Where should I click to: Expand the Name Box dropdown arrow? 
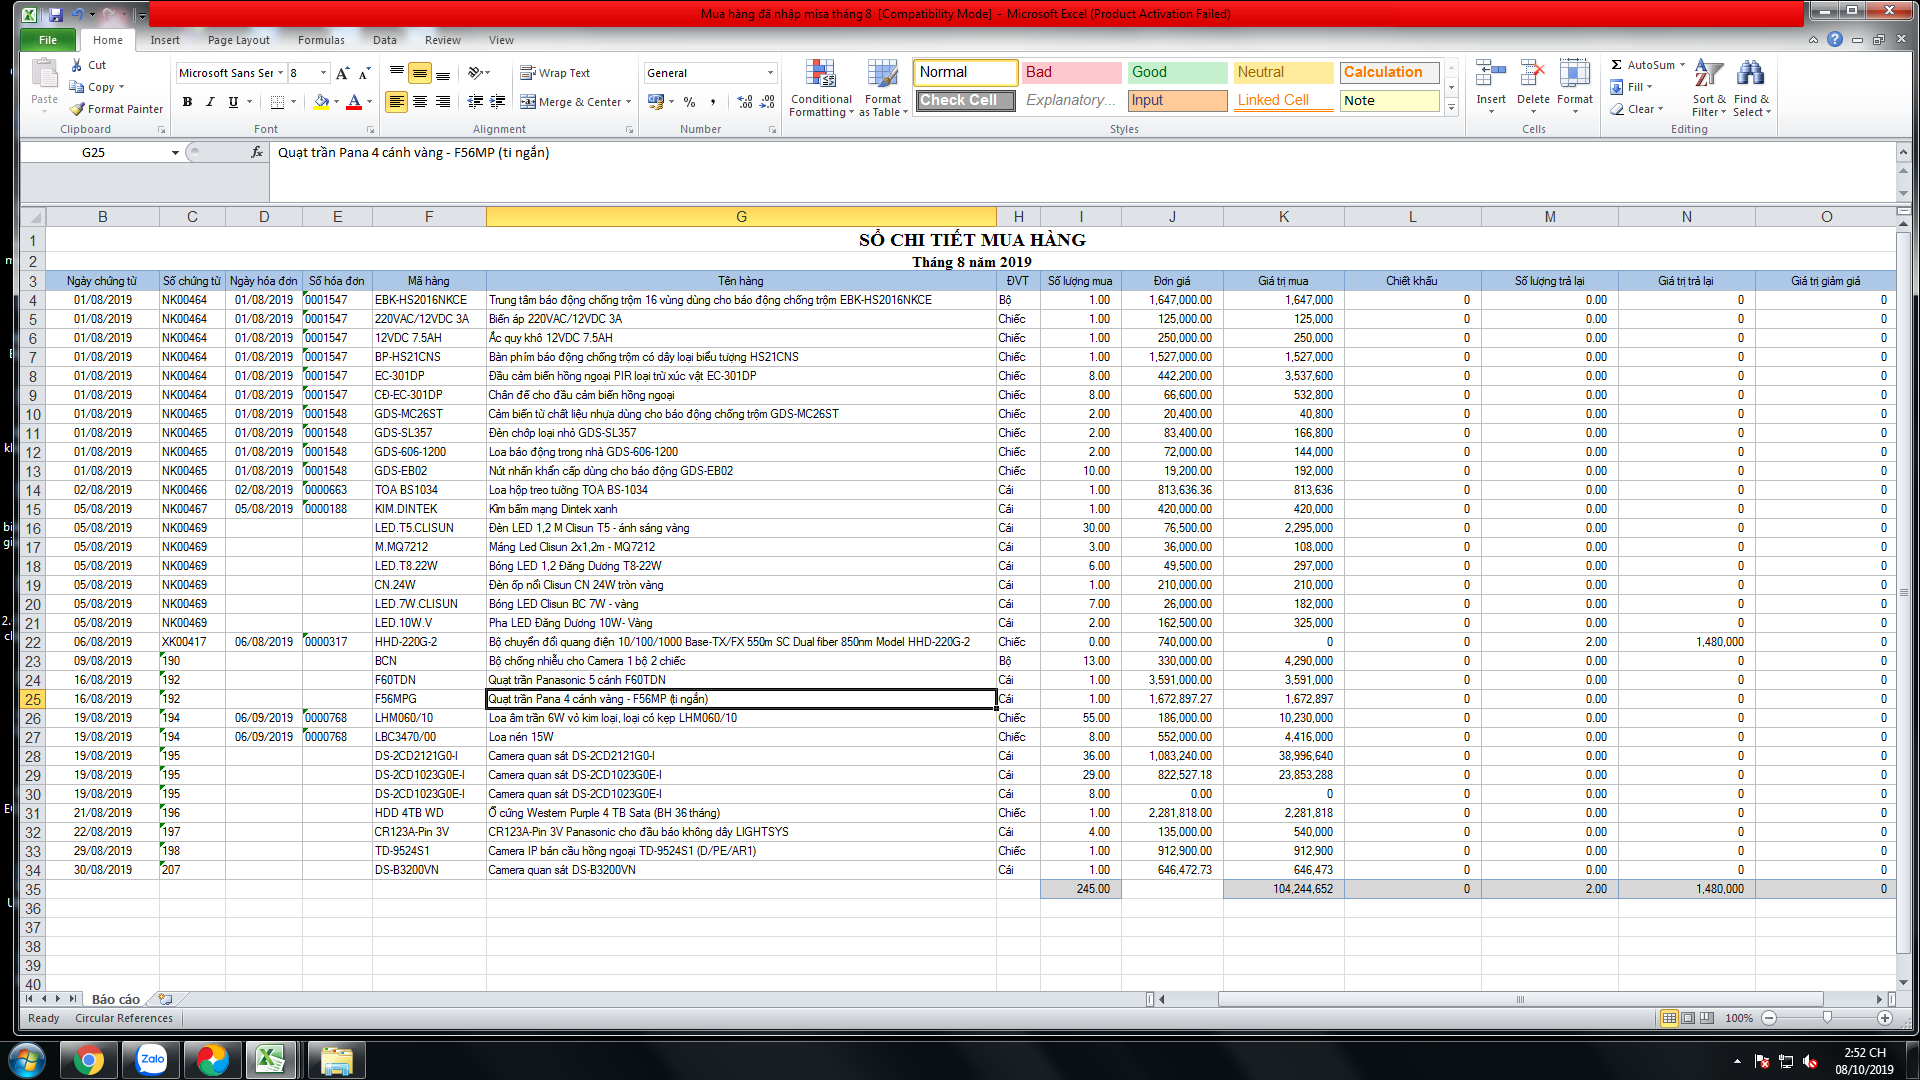175,153
